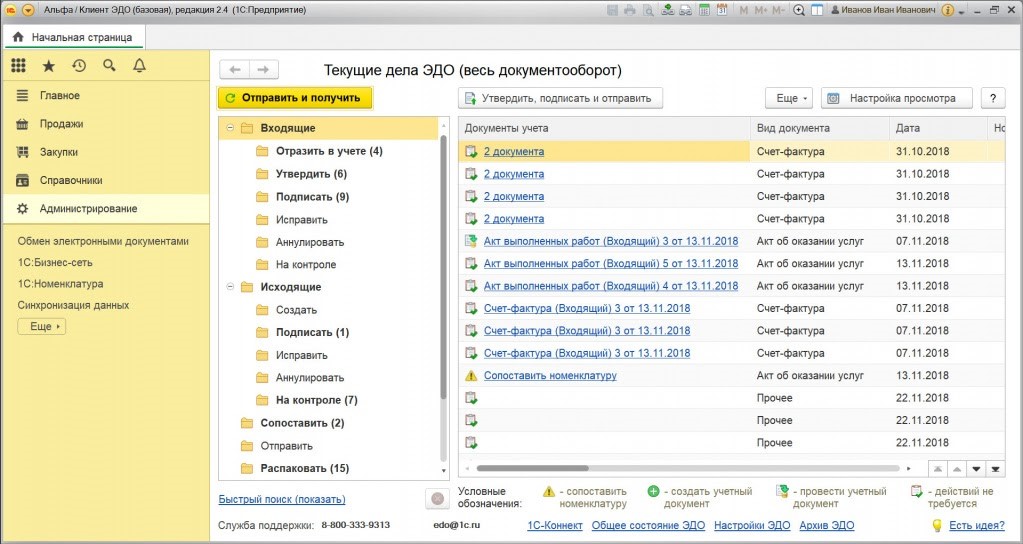Open Favorites via the star icon
The height and width of the screenshot is (544, 1023).
point(48,66)
